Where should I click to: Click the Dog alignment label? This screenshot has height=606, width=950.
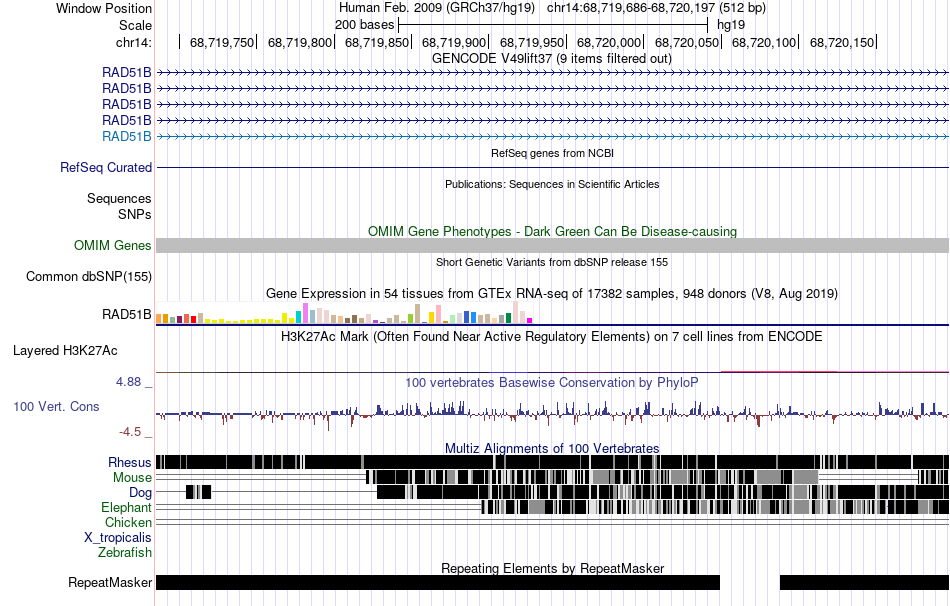click(x=140, y=493)
